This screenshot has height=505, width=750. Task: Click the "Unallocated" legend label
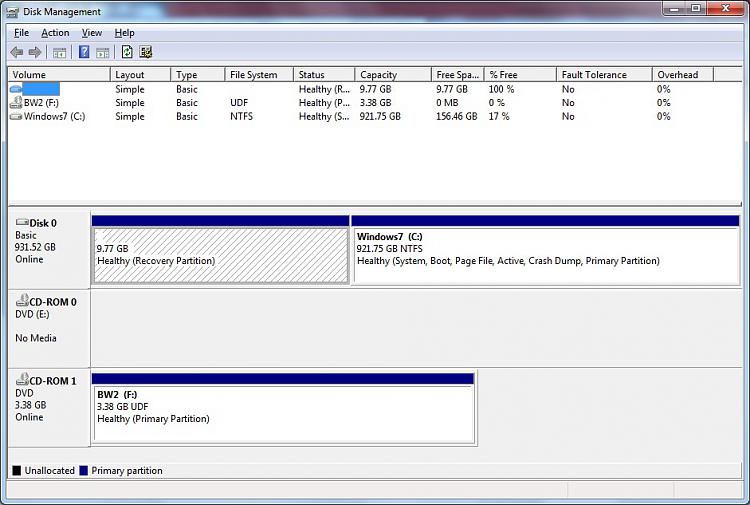point(50,471)
